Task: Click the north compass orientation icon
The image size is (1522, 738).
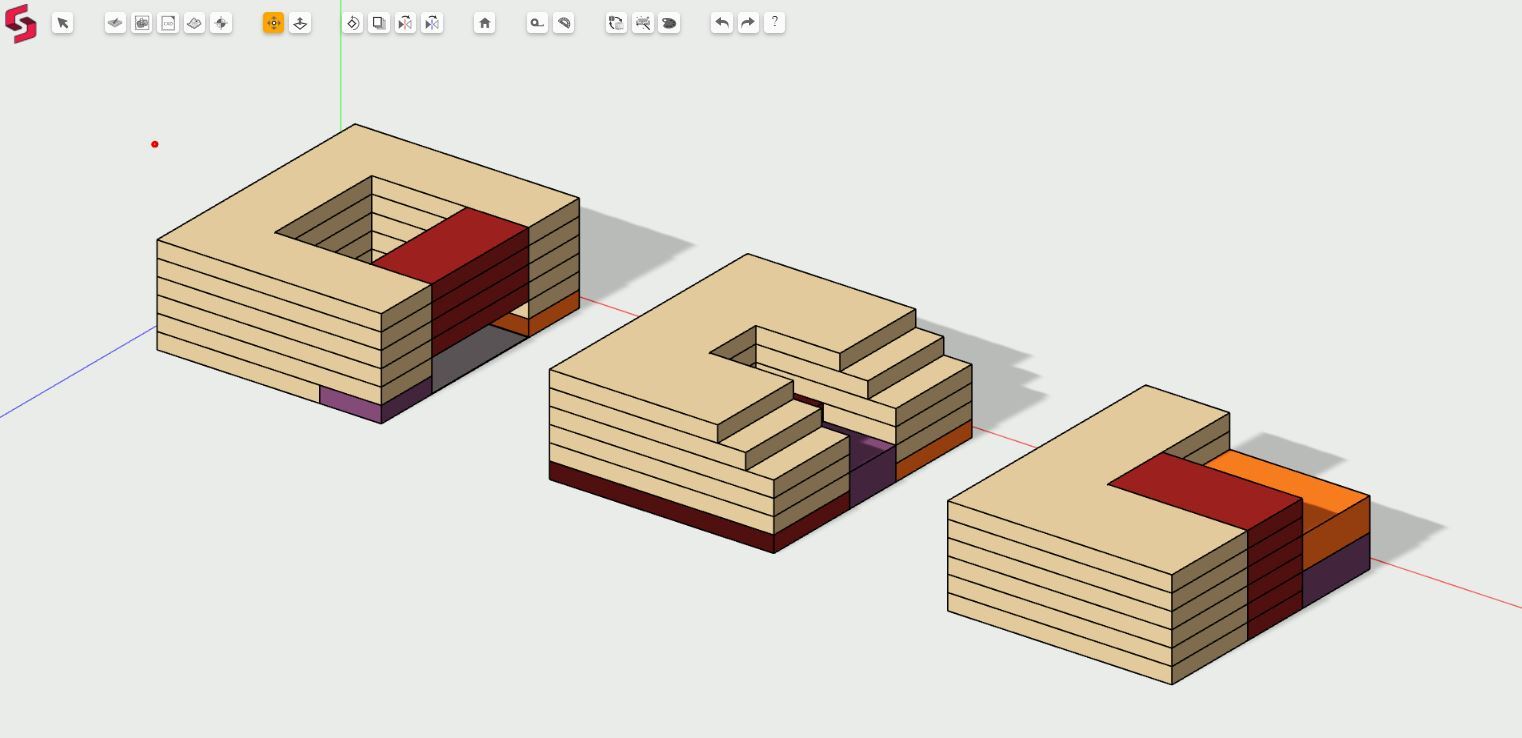Action: coord(221,22)
